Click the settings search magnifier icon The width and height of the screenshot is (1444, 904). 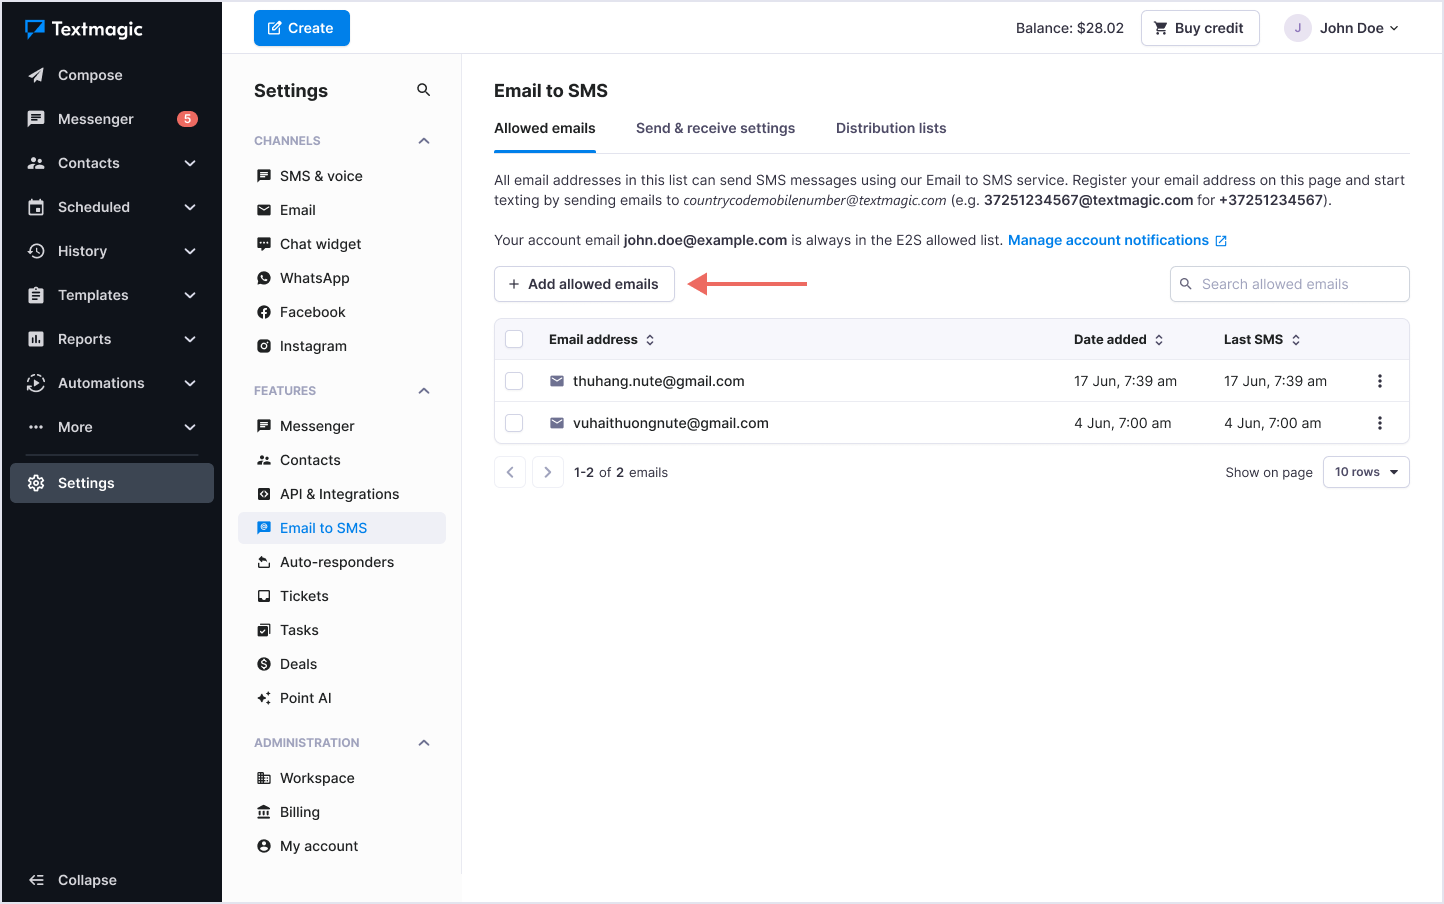[423, 90]
